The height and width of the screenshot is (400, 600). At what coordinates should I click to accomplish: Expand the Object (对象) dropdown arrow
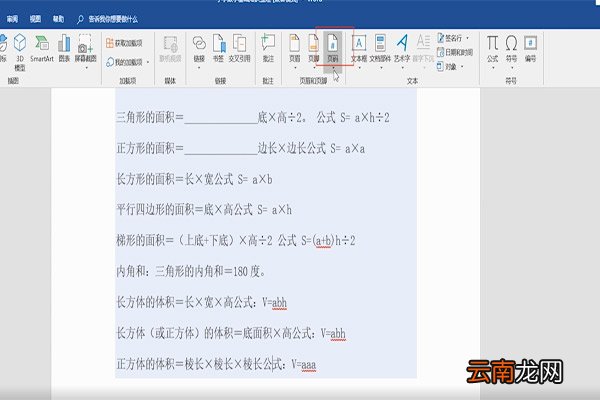click(x=462, y=67)
